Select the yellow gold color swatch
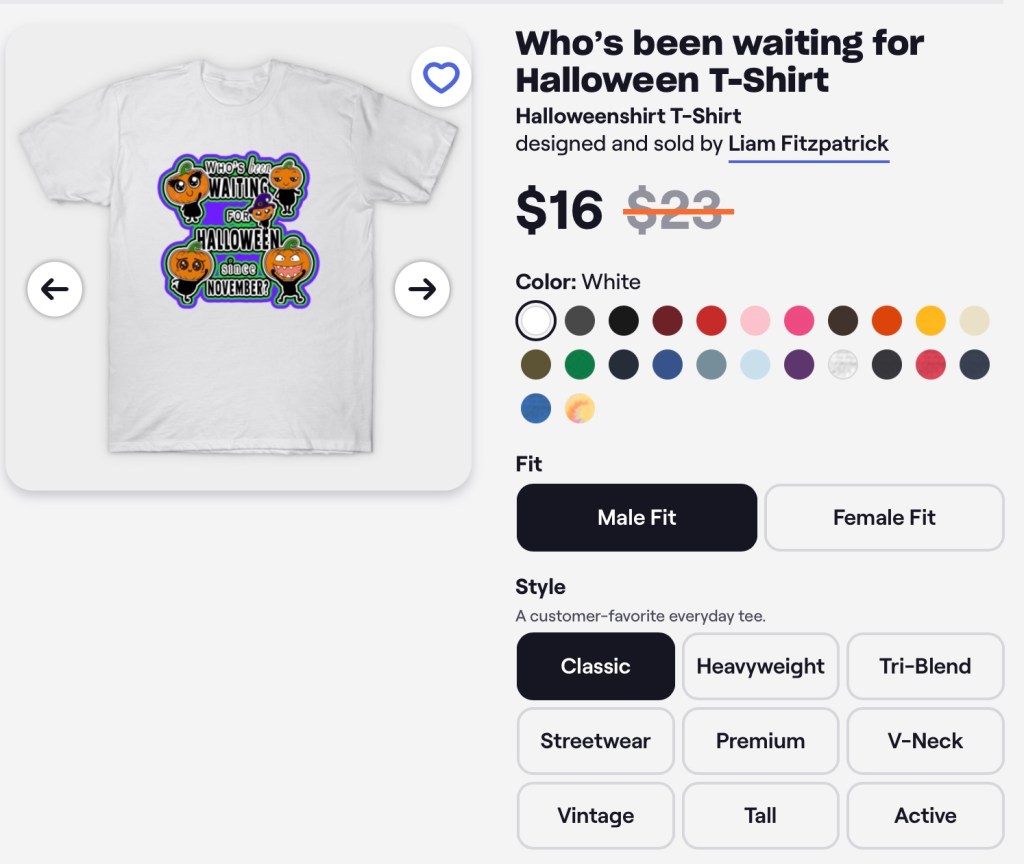This screenshot has height=864, width=1024. tap(931, 320)
